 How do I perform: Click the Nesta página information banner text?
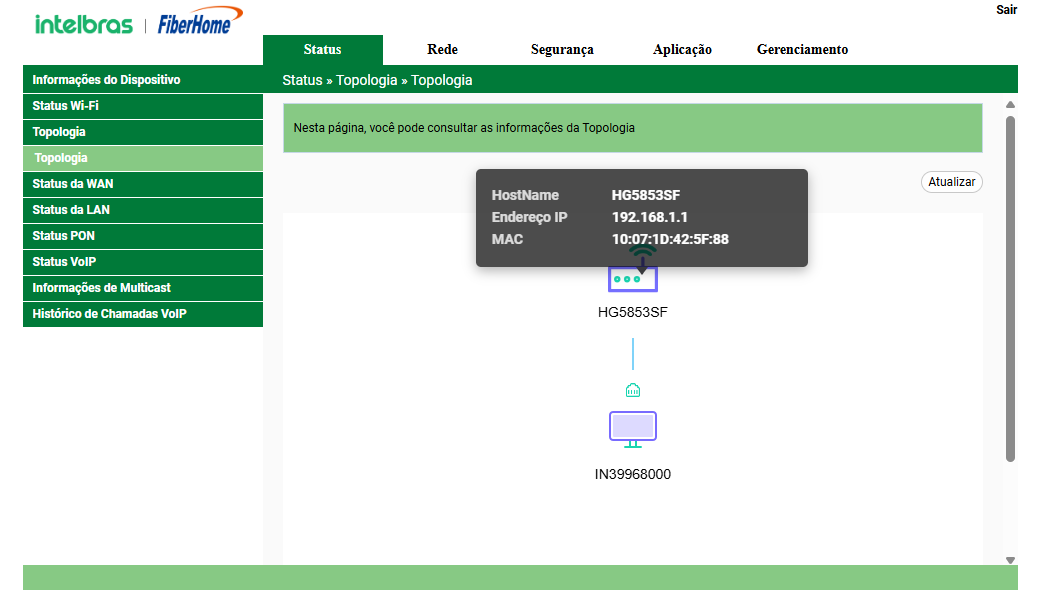464,128
